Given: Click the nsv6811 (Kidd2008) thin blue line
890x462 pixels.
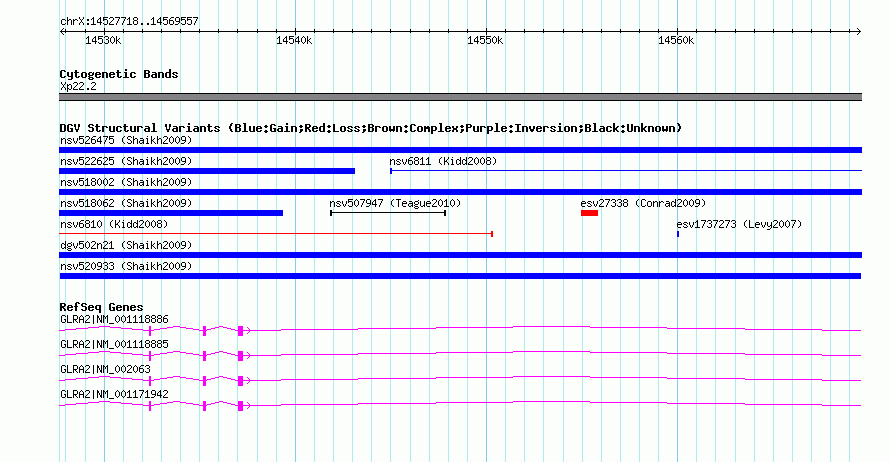Looking at the screenshot, I should pyautogui.click(x=626, y=171).
